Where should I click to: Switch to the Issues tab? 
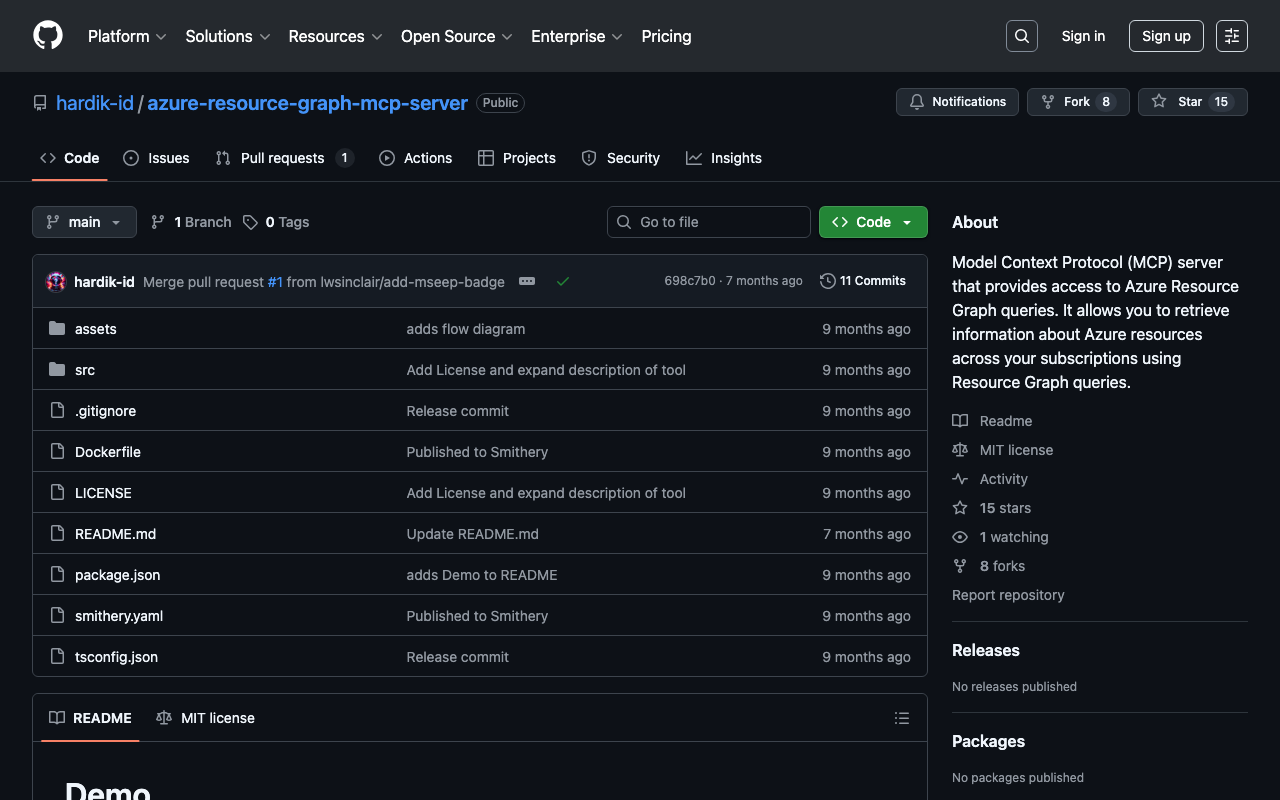click(157, 158)
